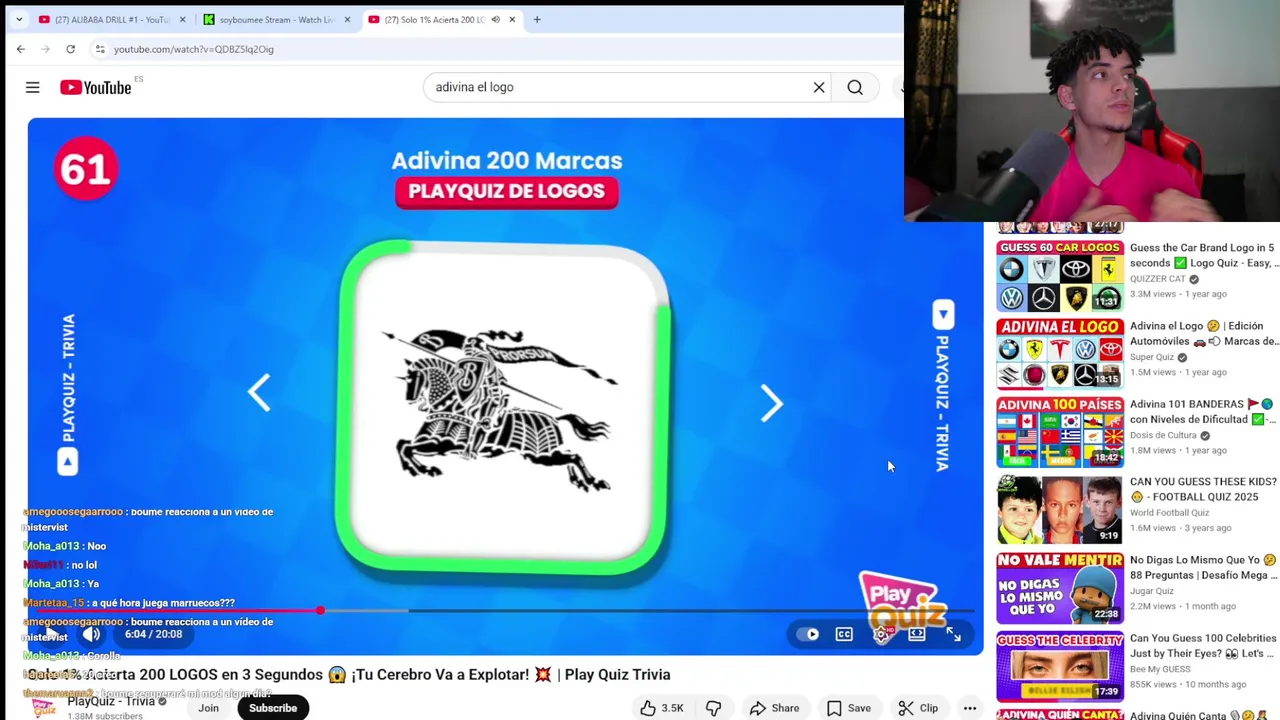Open the PlayQuiz channel avatar
The width and height of the screenshot is (1280, 720).
pyautogui.click(x=43, y=707)
